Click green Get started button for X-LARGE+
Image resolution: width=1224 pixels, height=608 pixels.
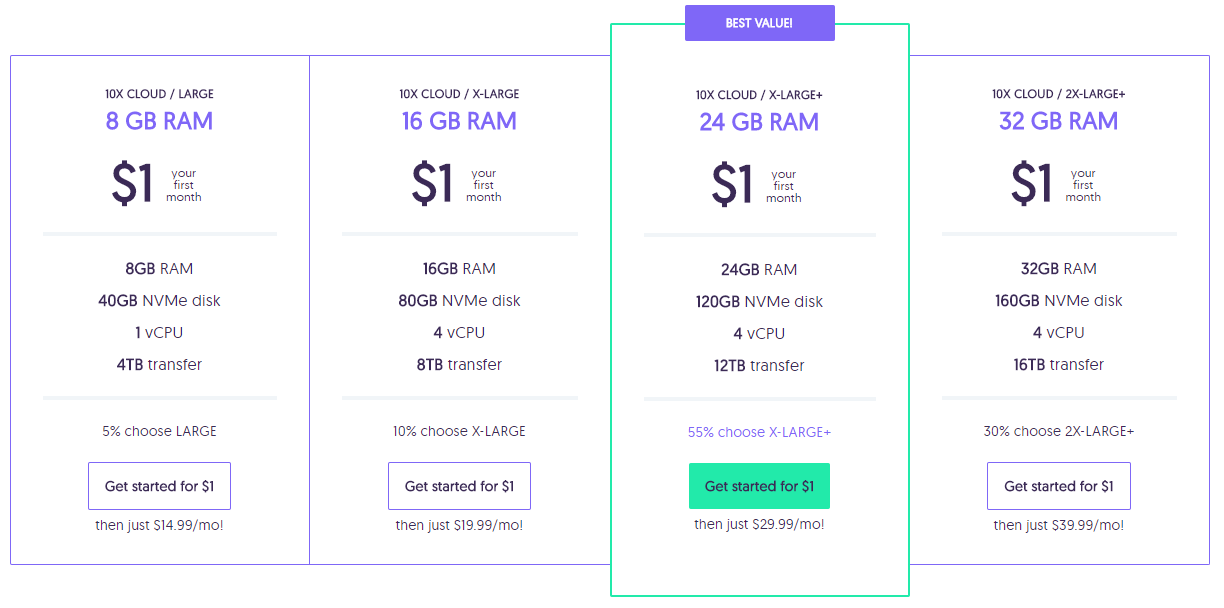pos(759,486)
